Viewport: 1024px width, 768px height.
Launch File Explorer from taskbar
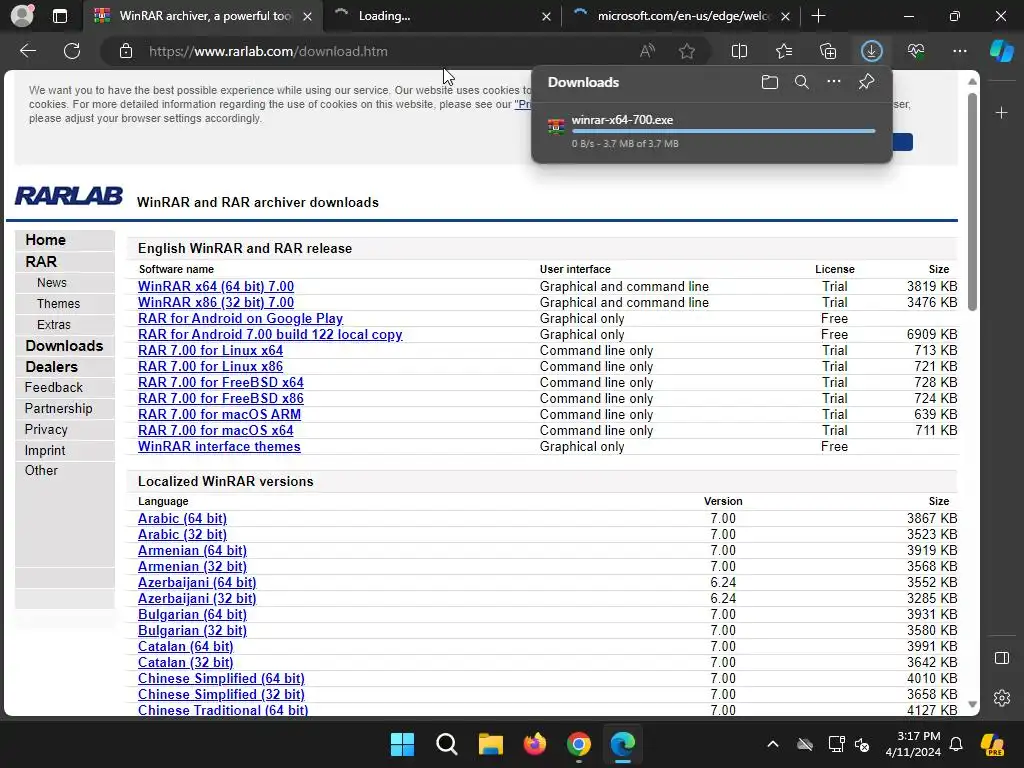[490, 744]
